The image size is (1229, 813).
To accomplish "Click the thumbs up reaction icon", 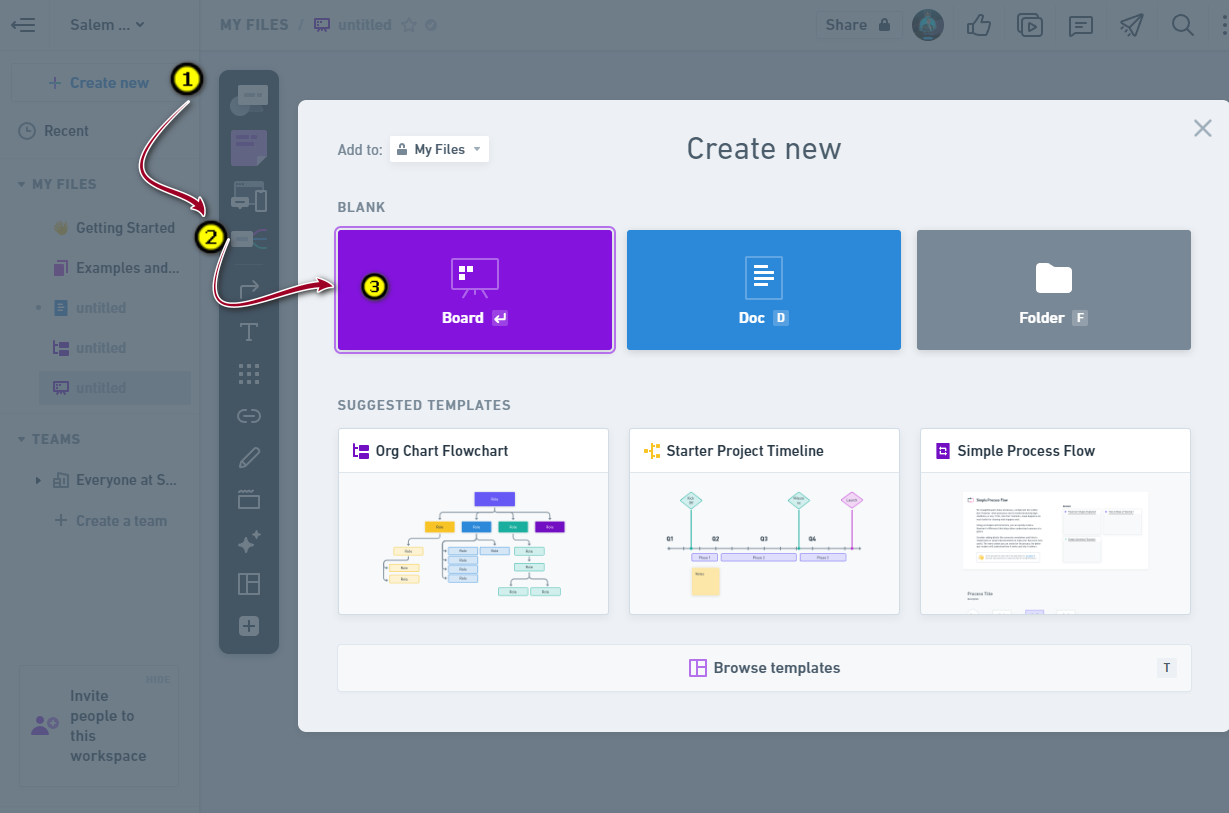I will [x=978, y=25].
